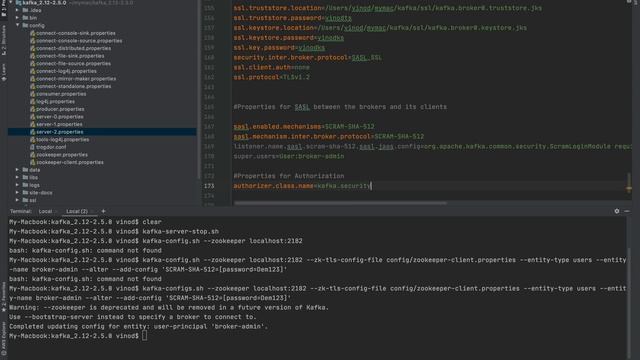Collapse the config folder
The image size is (640, 360).
click(x=17, y=25)
